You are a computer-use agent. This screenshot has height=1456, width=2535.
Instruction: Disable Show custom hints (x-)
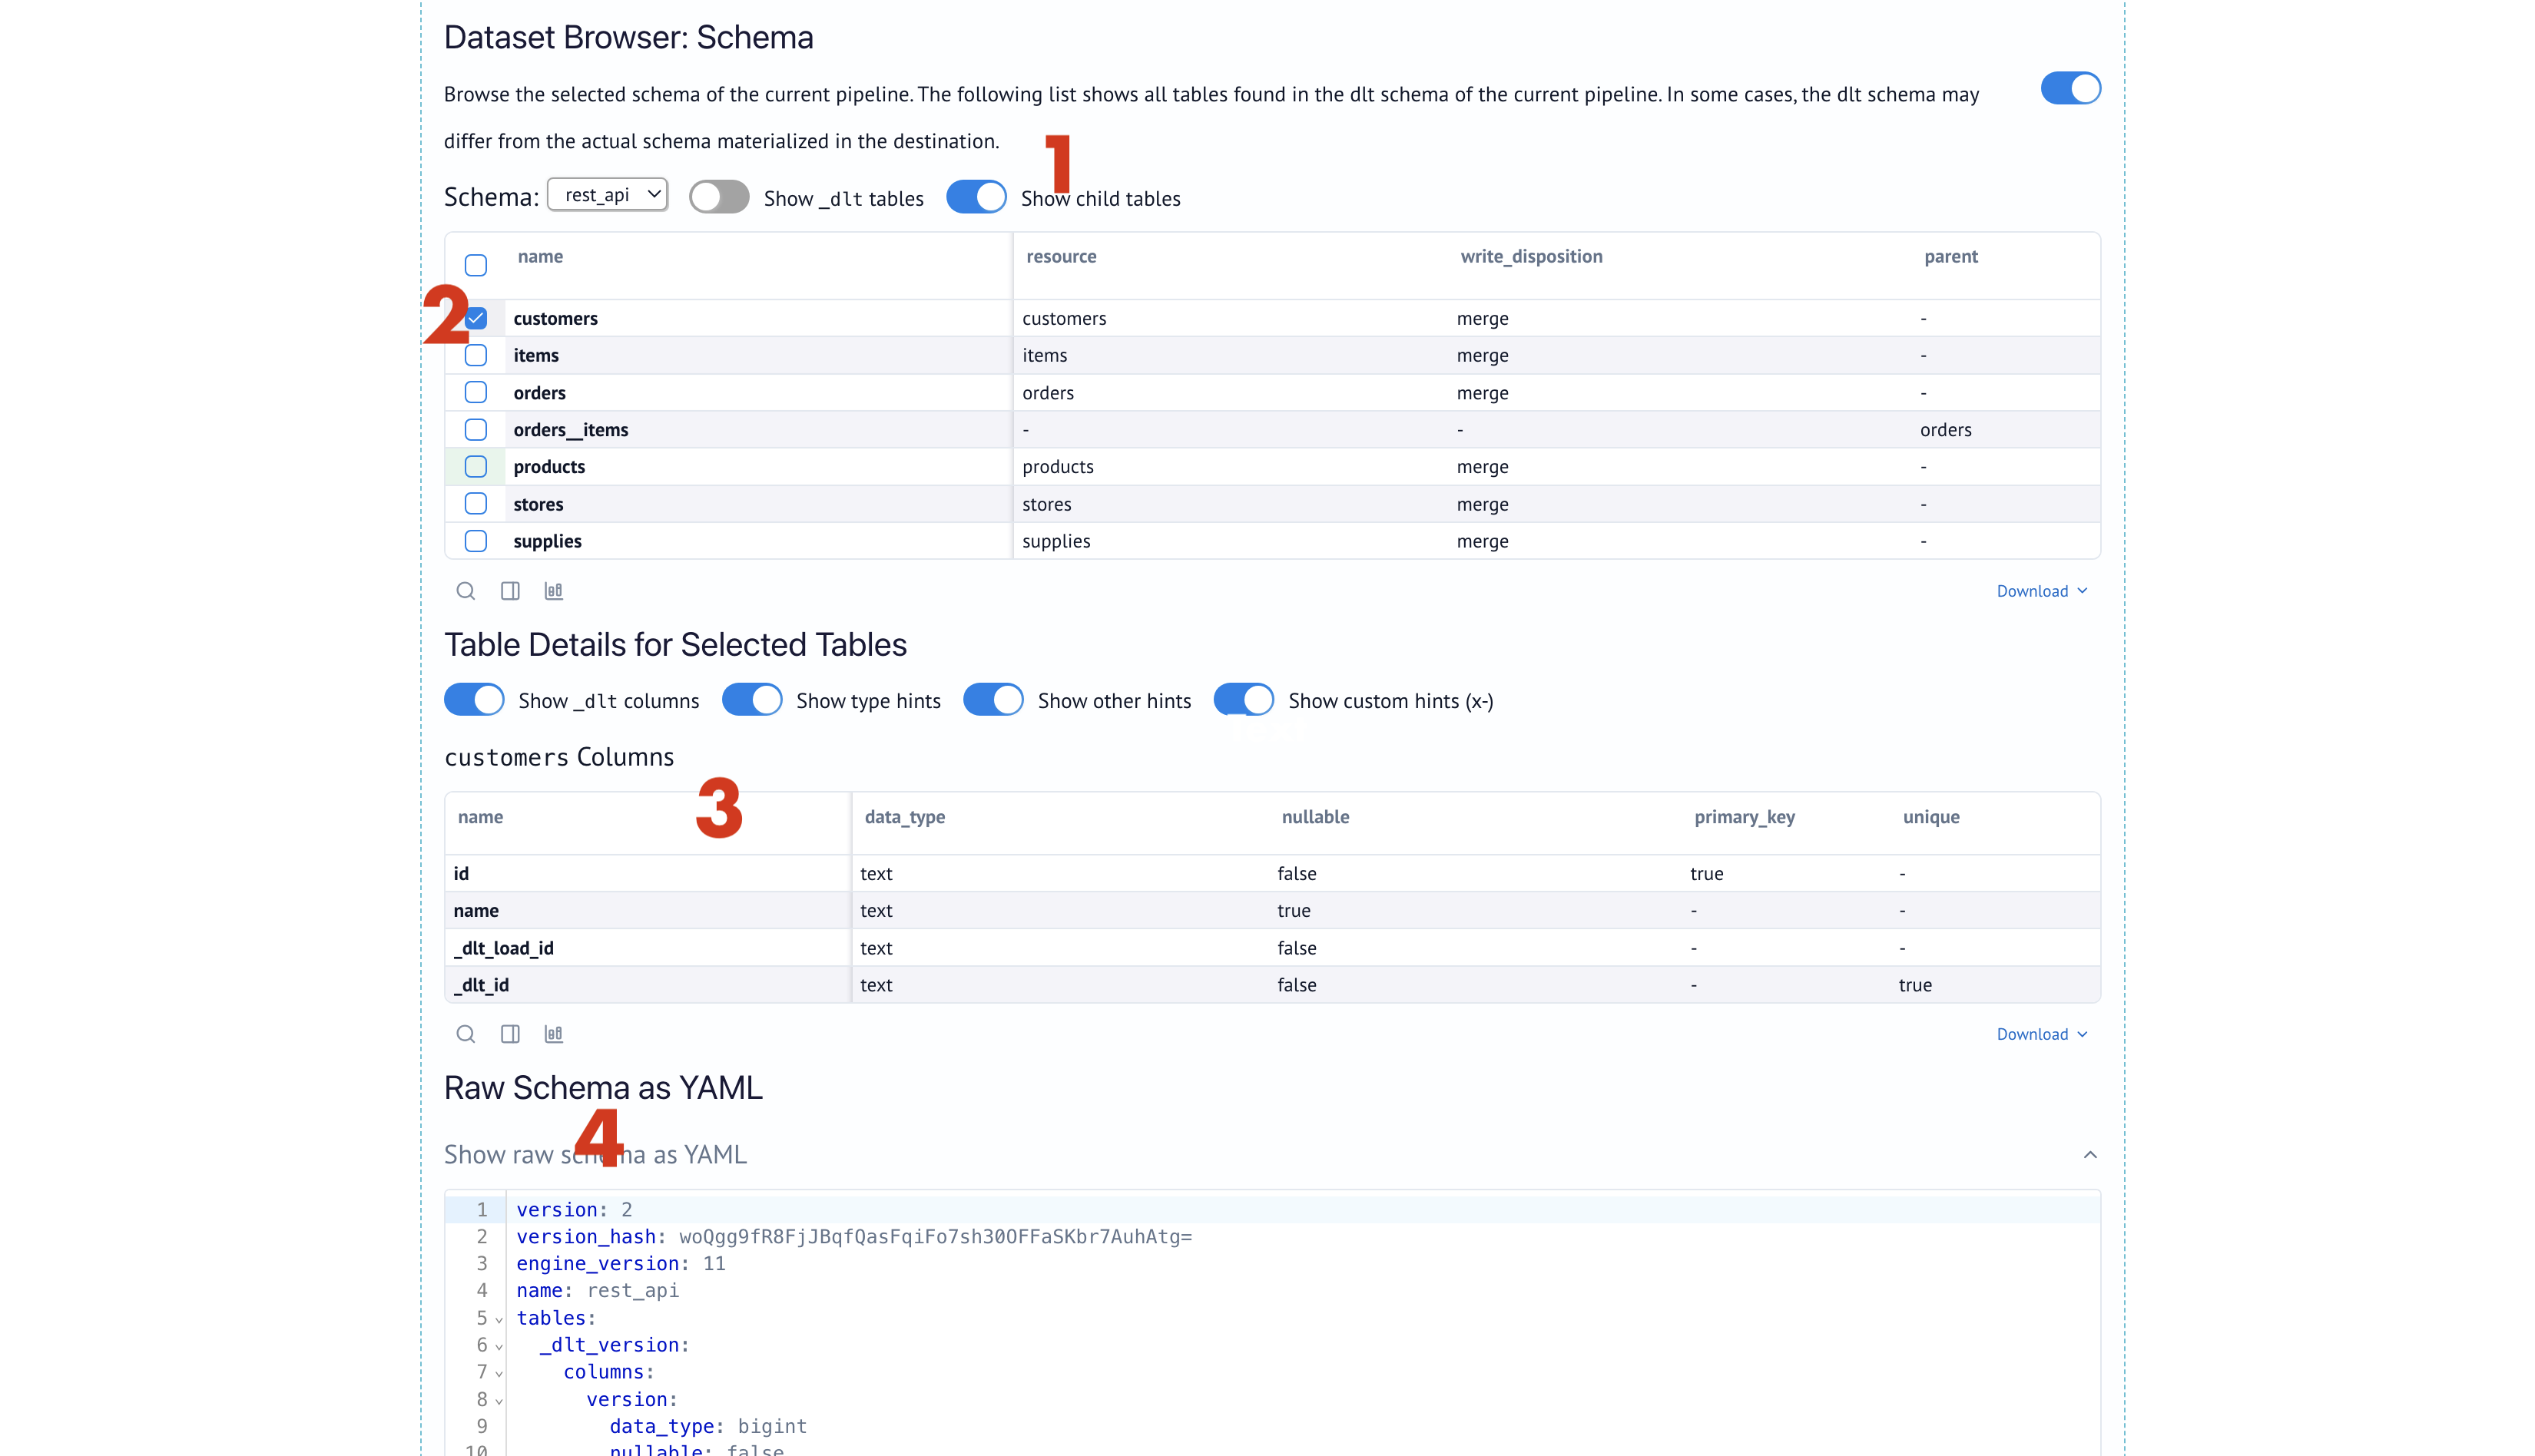[x=1244, y=700]
